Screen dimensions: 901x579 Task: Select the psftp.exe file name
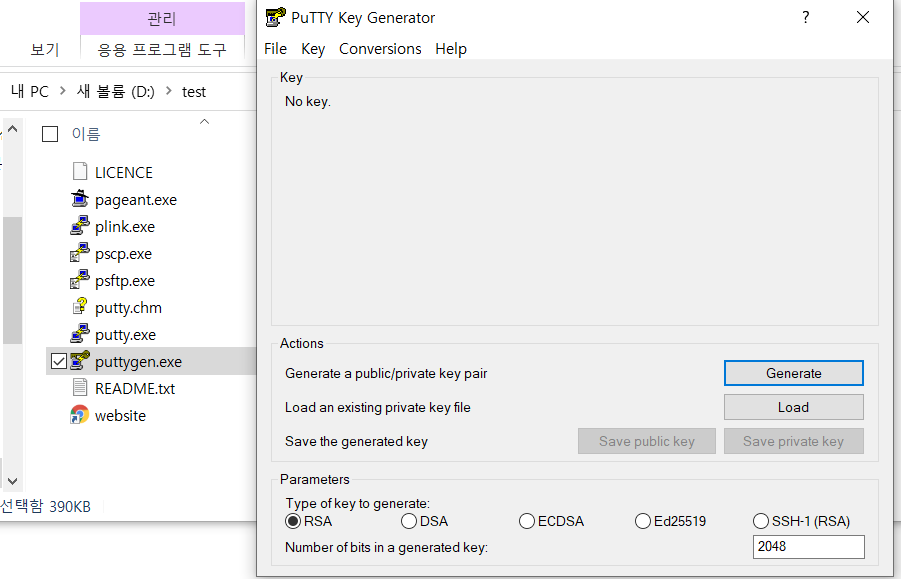coord(125,281)
